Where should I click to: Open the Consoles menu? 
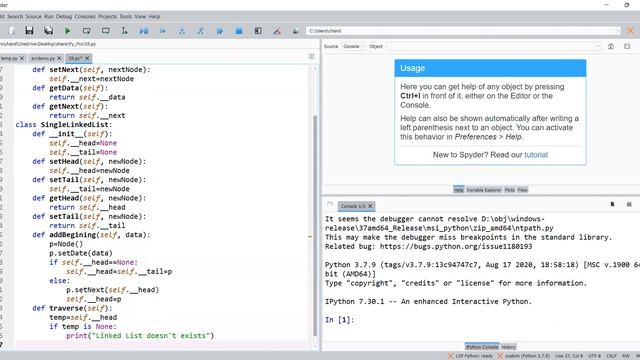[85, 17]
